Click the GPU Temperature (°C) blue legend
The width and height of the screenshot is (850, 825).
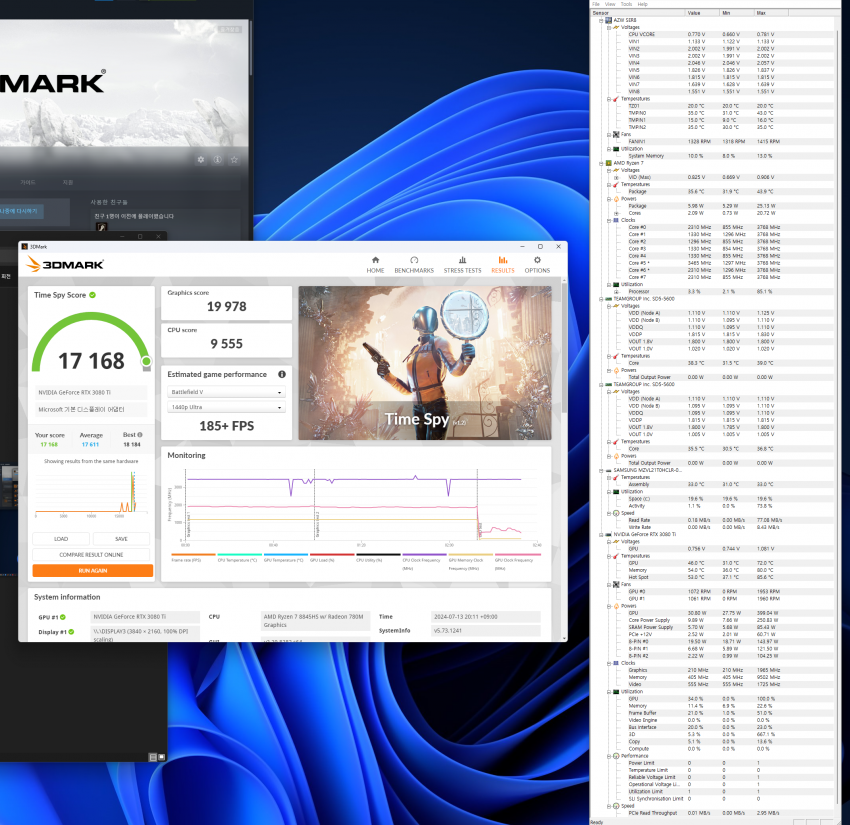tap(284, 559)
